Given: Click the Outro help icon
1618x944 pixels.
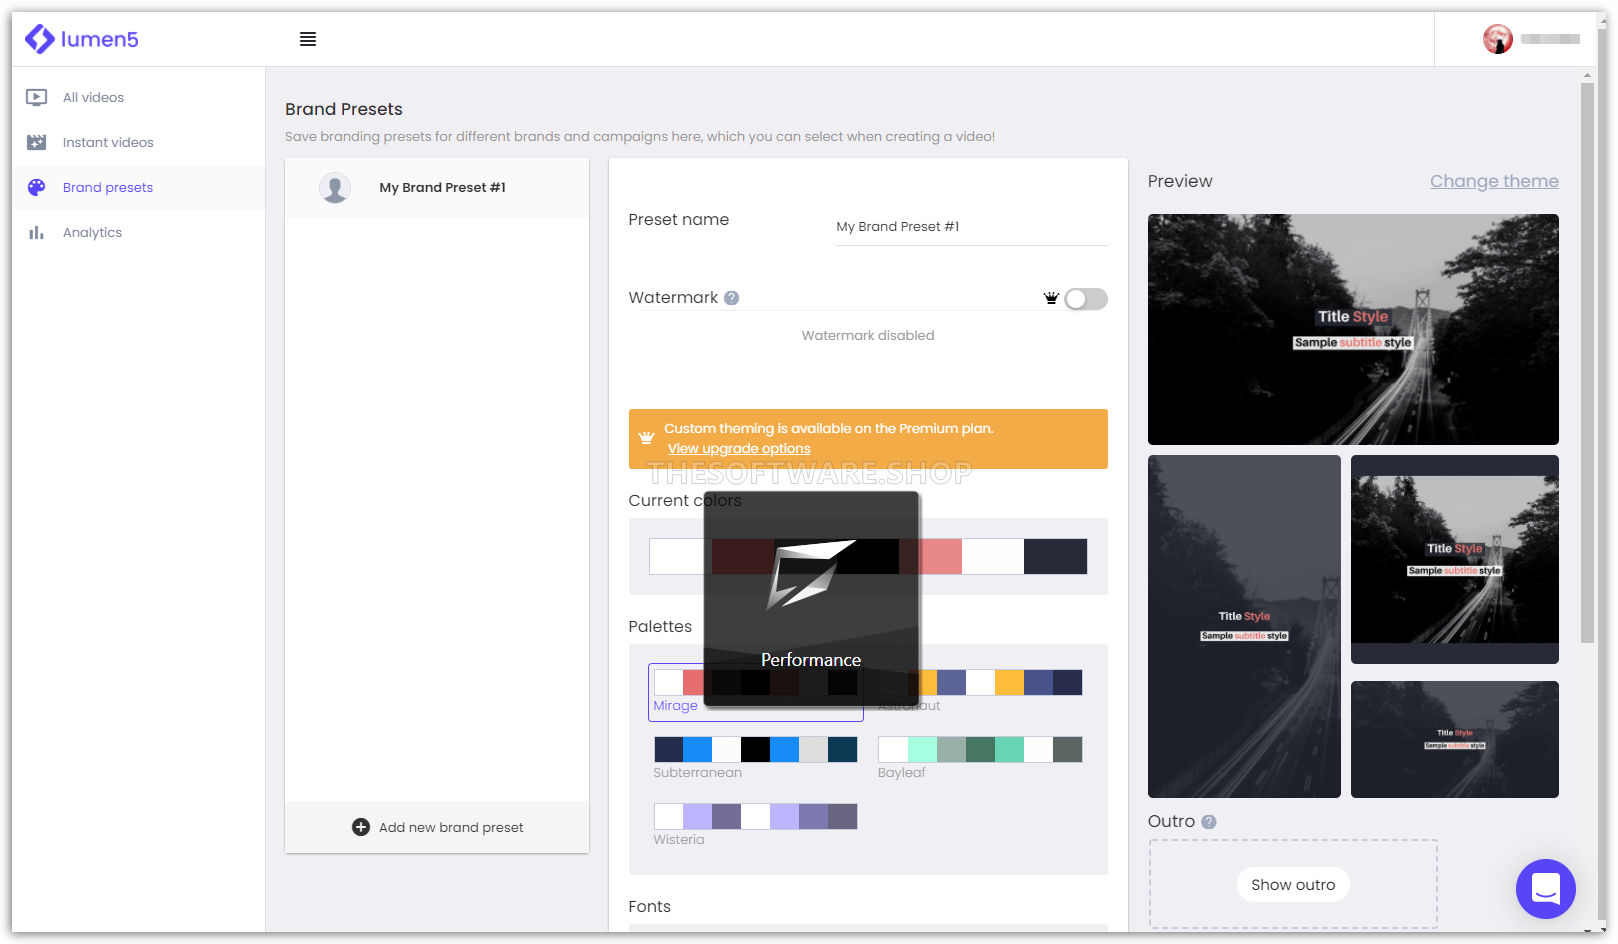Looking at the screenshot, I should pyautogui.click(x=1210, y=821).
